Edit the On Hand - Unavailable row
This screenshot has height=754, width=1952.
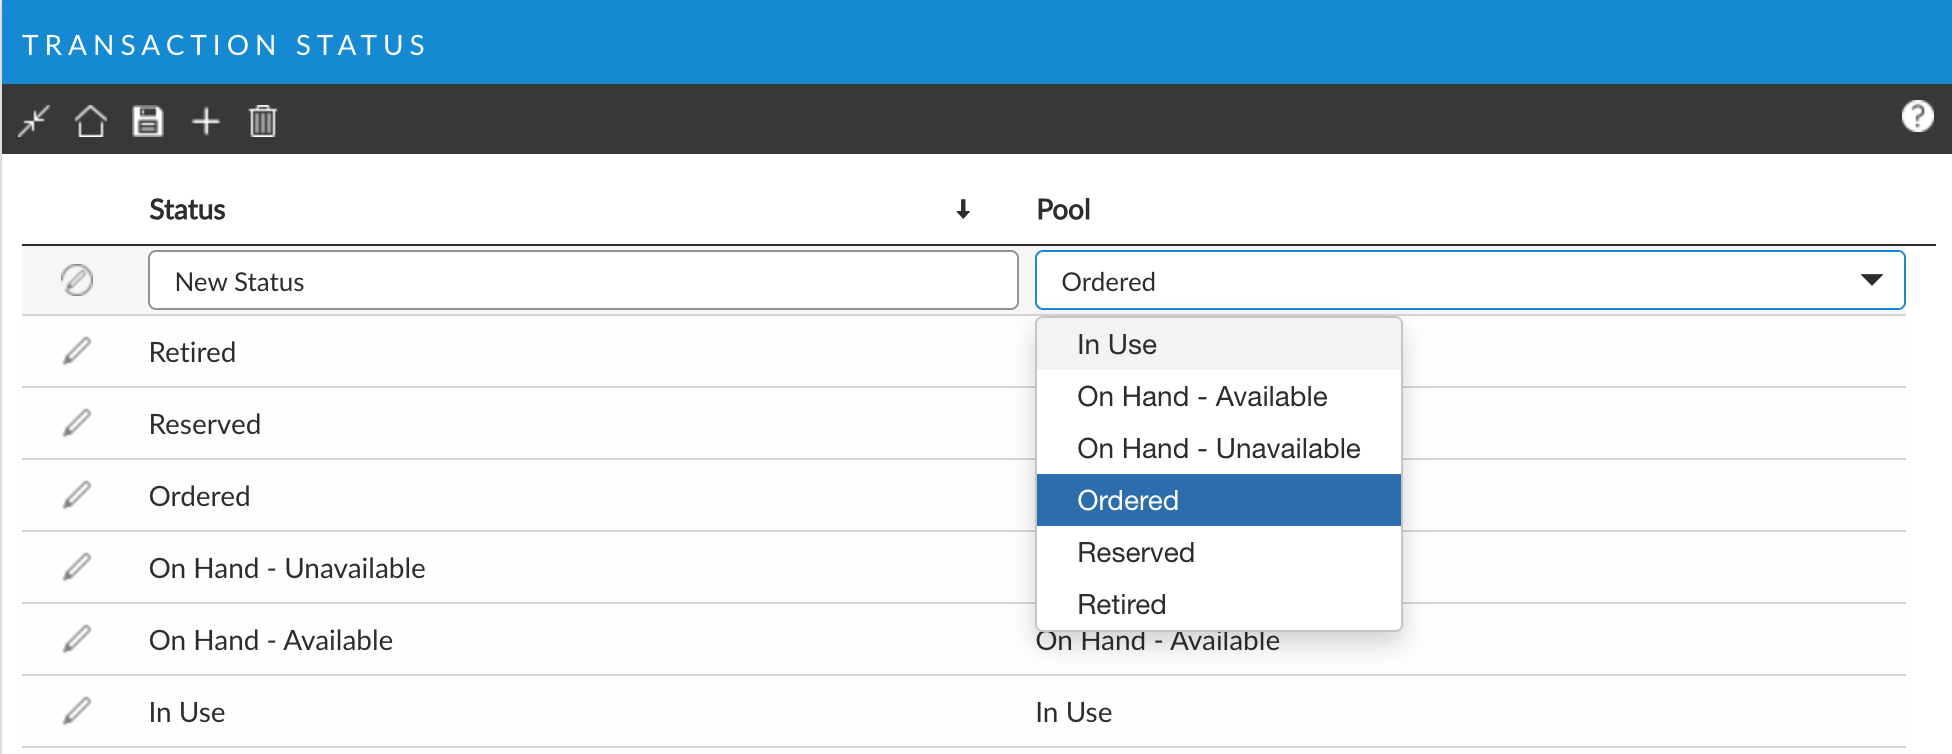click(x=77, y=568)
